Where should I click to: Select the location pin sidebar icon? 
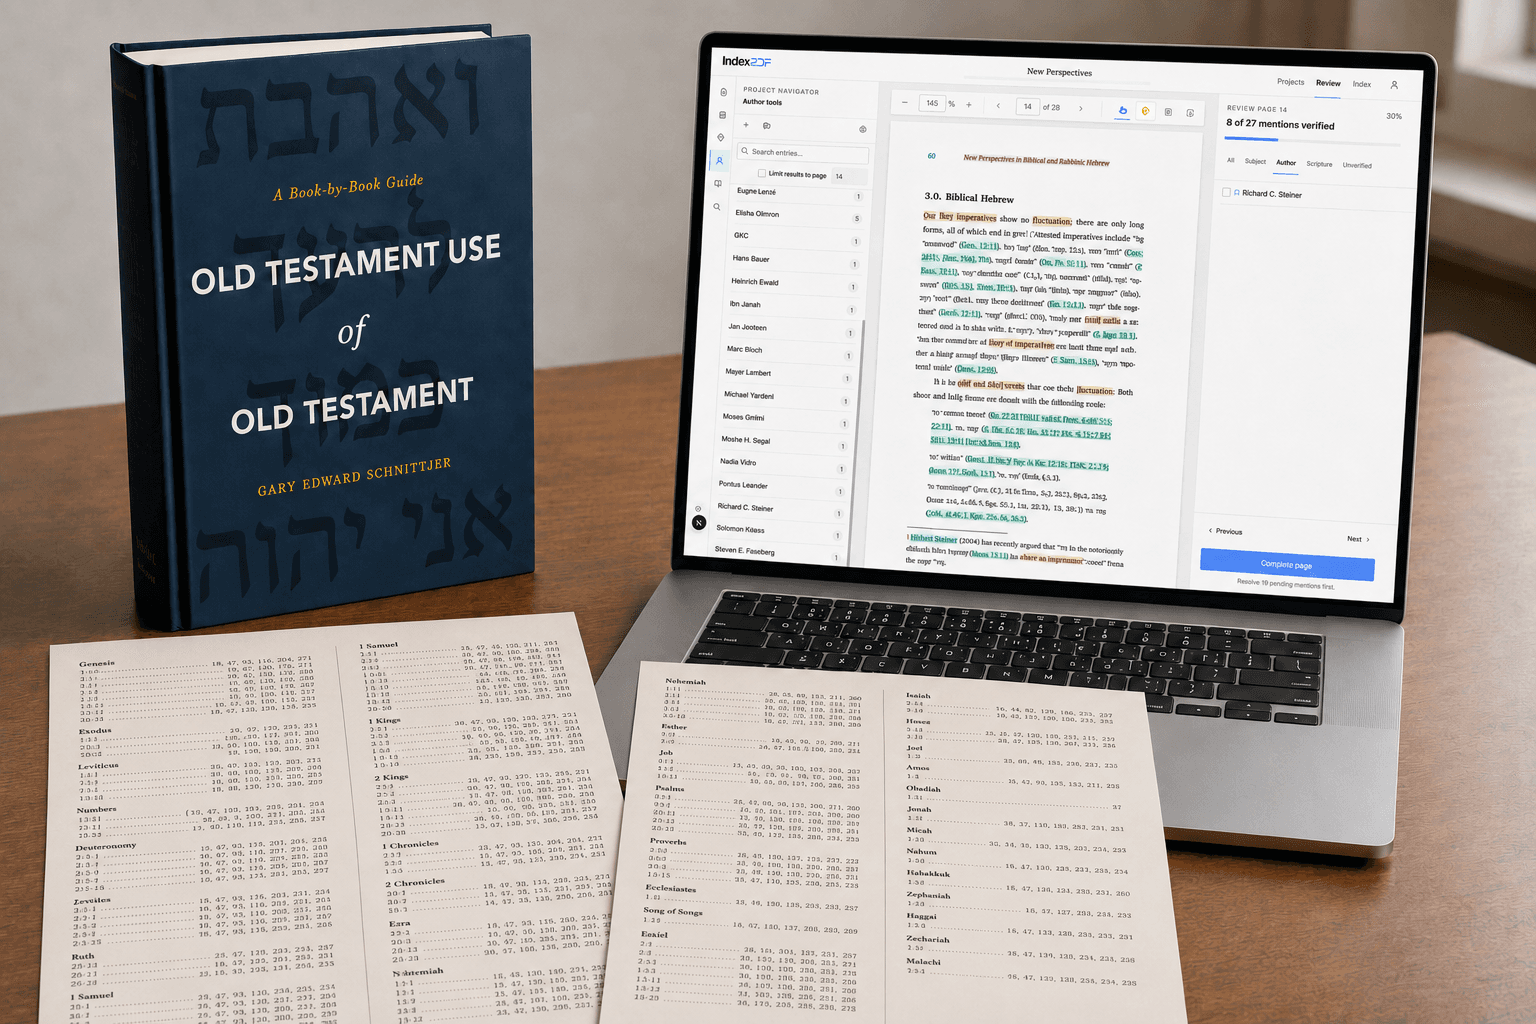721,138
